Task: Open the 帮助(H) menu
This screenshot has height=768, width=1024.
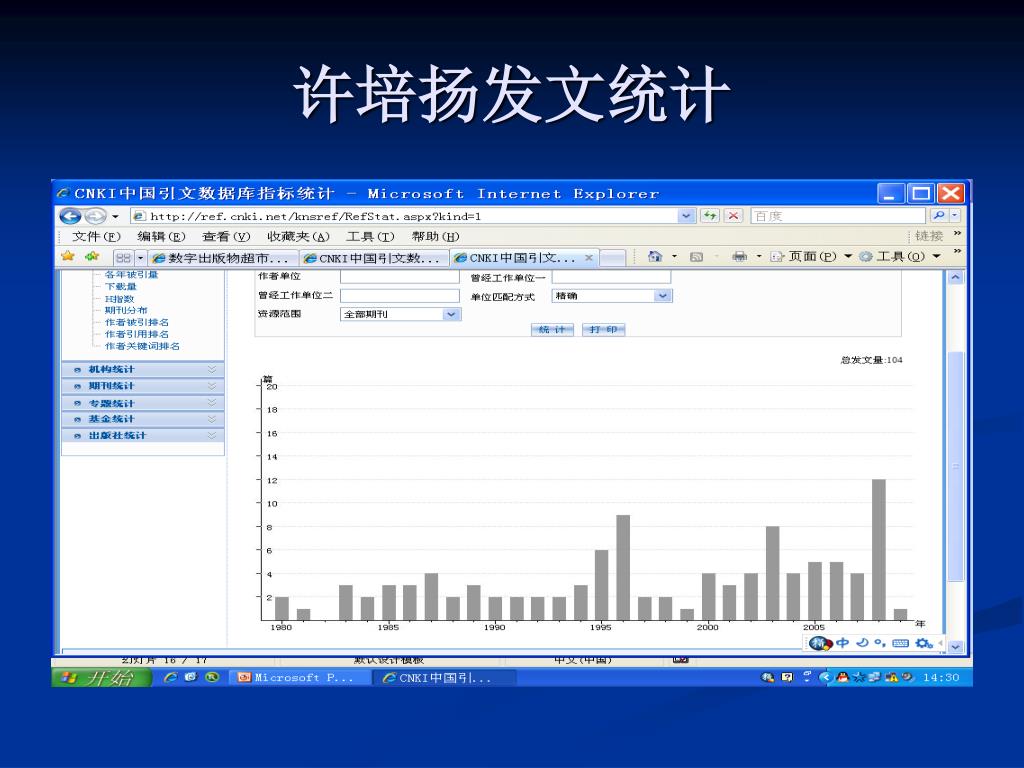Action: pos(436,236)
